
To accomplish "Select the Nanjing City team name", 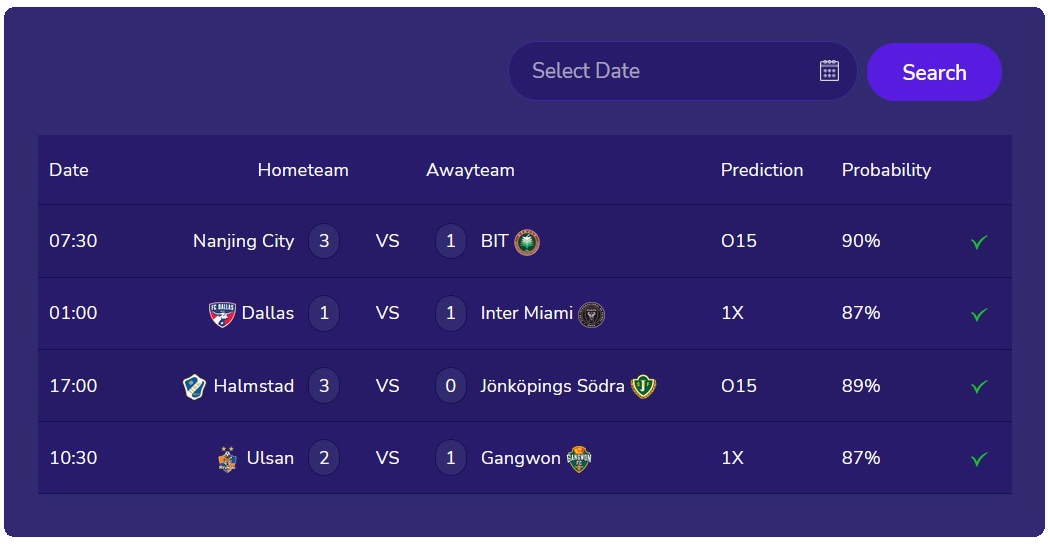I will [243, 241].
